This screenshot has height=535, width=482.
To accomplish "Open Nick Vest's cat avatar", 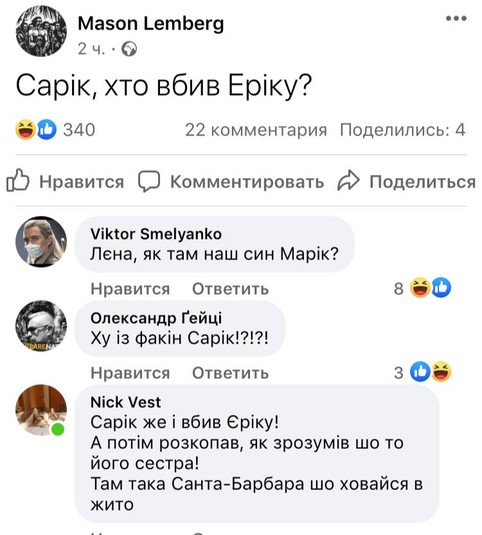I will pyautogui.click(x=41, y=410).
